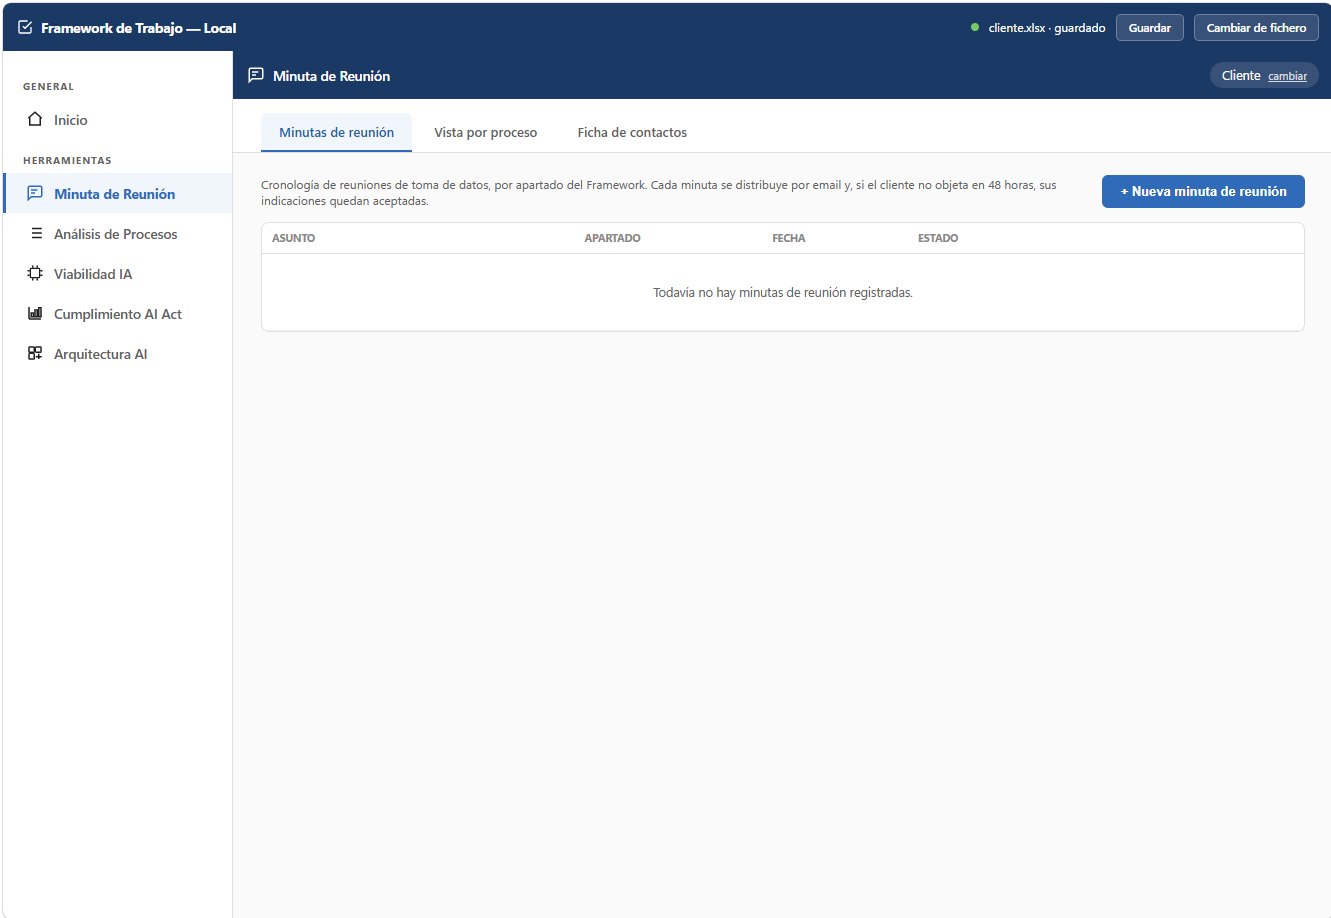
Task: Select Minuta de Reunión sidebar item
Action: (x=117, y=194)
